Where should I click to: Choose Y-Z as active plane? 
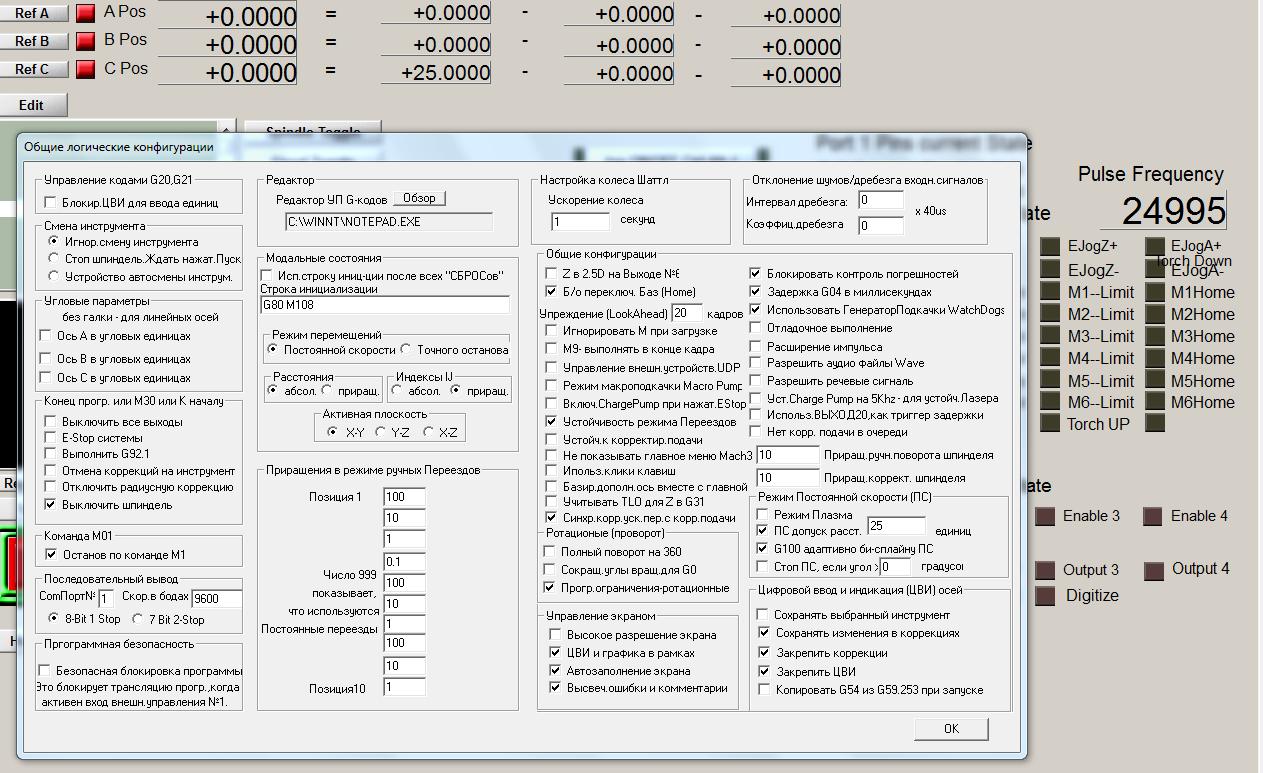380,432
